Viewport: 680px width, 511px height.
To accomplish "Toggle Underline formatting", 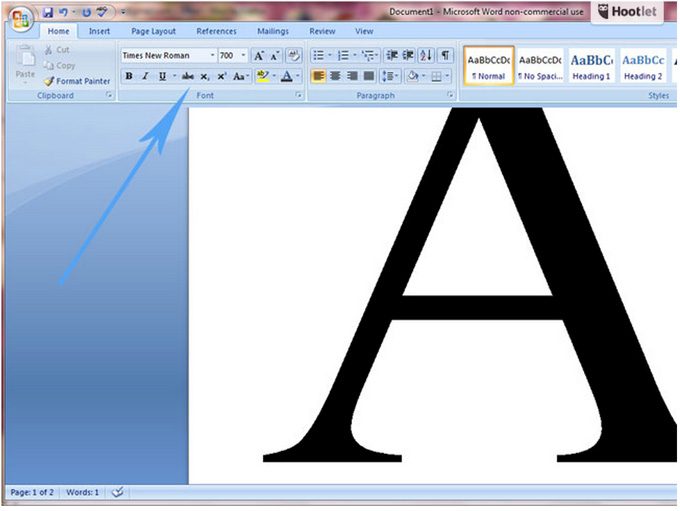I will point(161,76).
